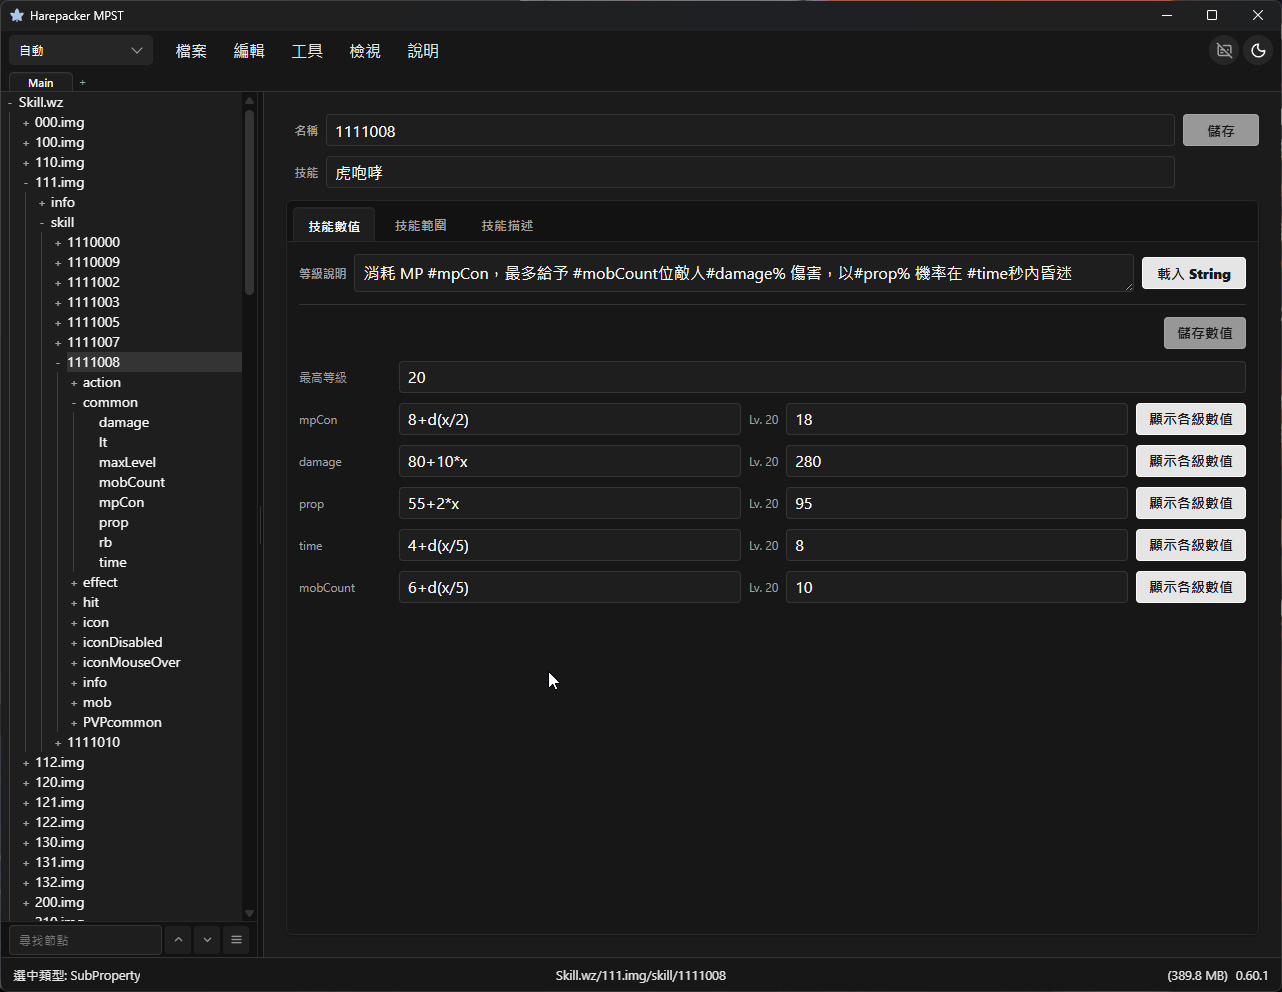Select the effect tree item

100,582
